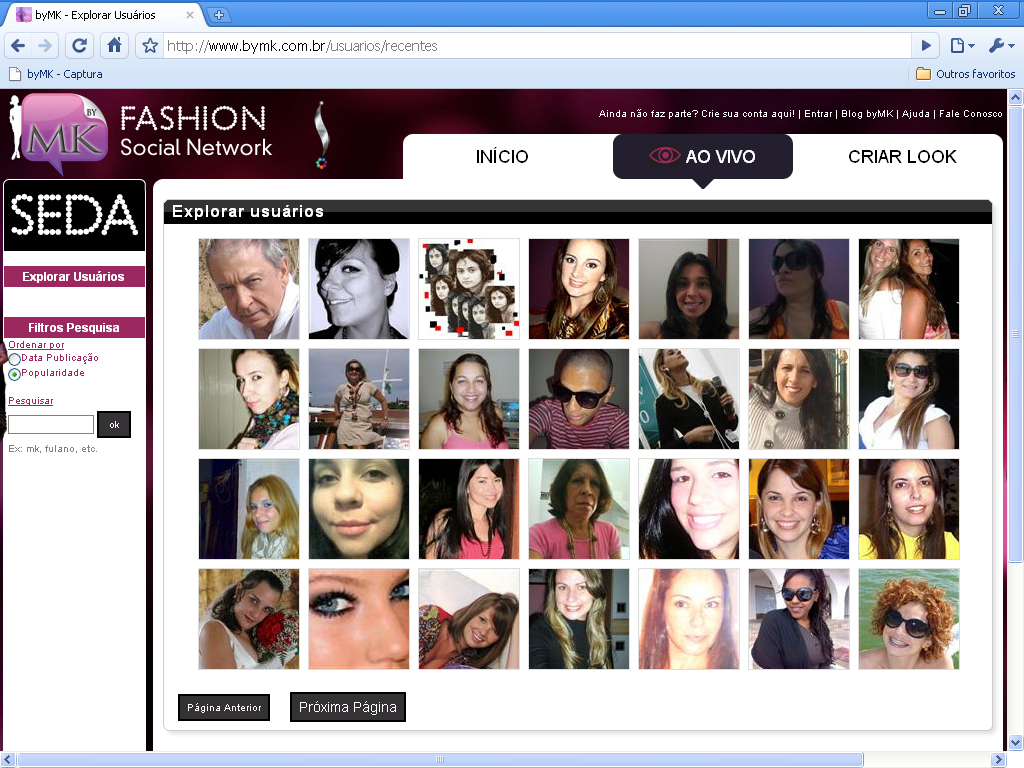Click the AO VIVO eye tab
The height and width of the screenshot is (768, 1024).
coord(702,157)
